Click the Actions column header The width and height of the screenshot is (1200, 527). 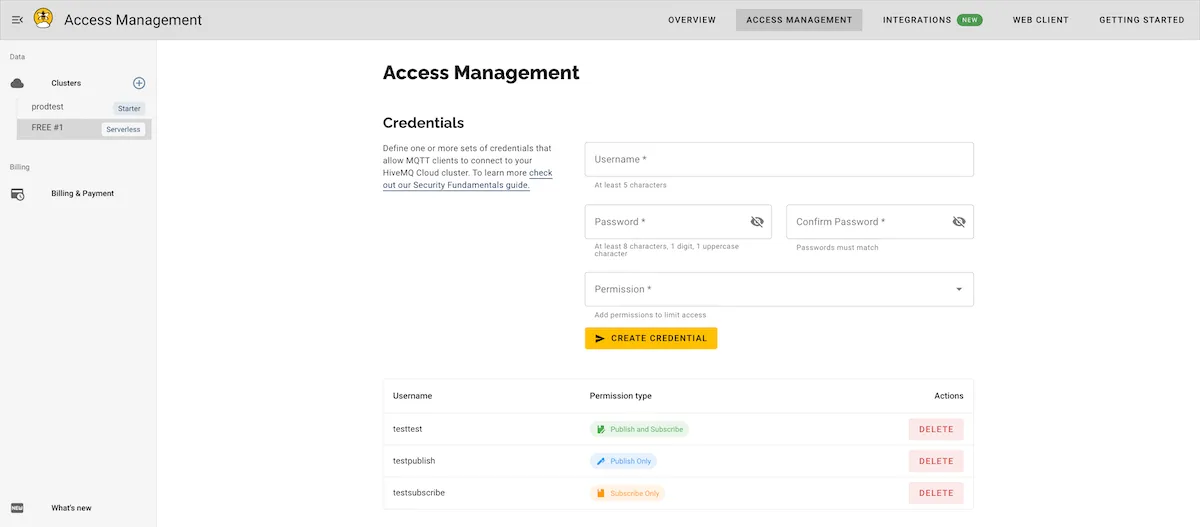(x=949, y=396)
